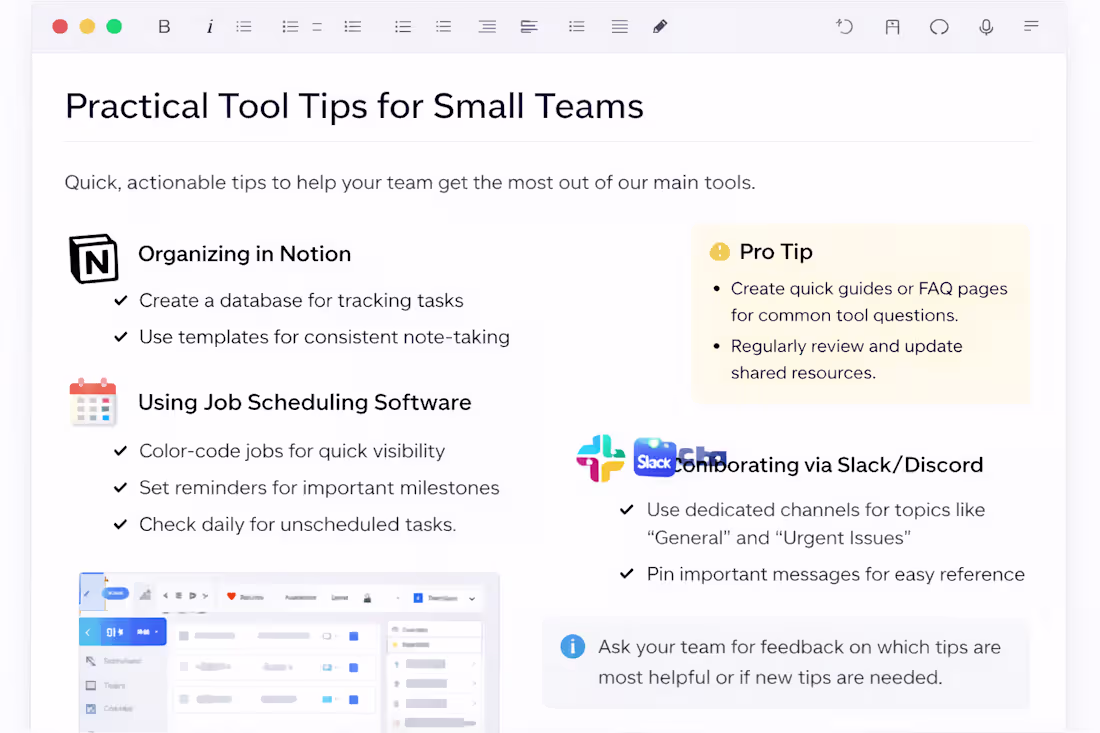1100x733 pixels.
Task: Select the highlighter pen tool
Action: [660, 26]
